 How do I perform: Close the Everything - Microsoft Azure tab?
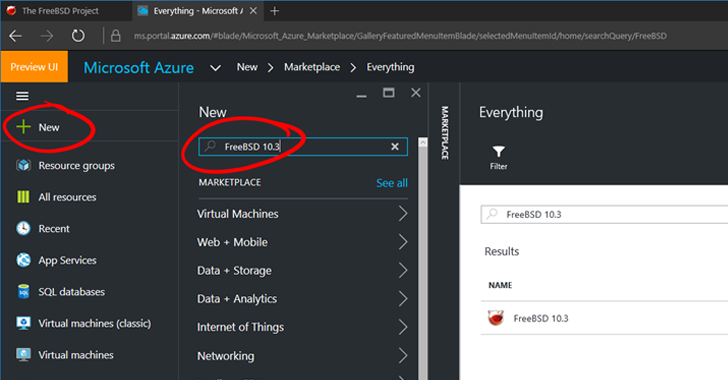253,11
